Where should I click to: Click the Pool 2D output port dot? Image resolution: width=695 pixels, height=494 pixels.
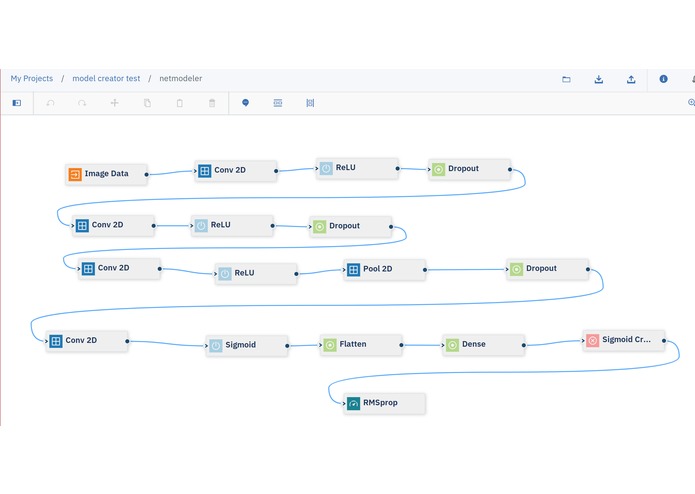point(425,270)
